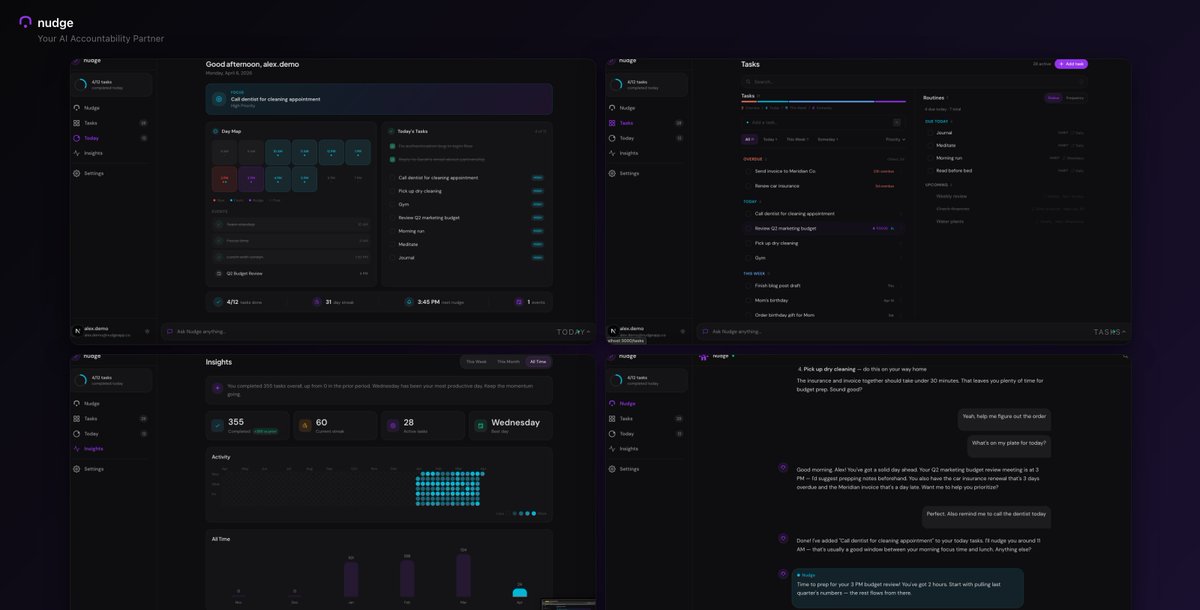Open Settings gear in Insights window sidebar
Screen dimensions: 1200x610
(76, 469)
